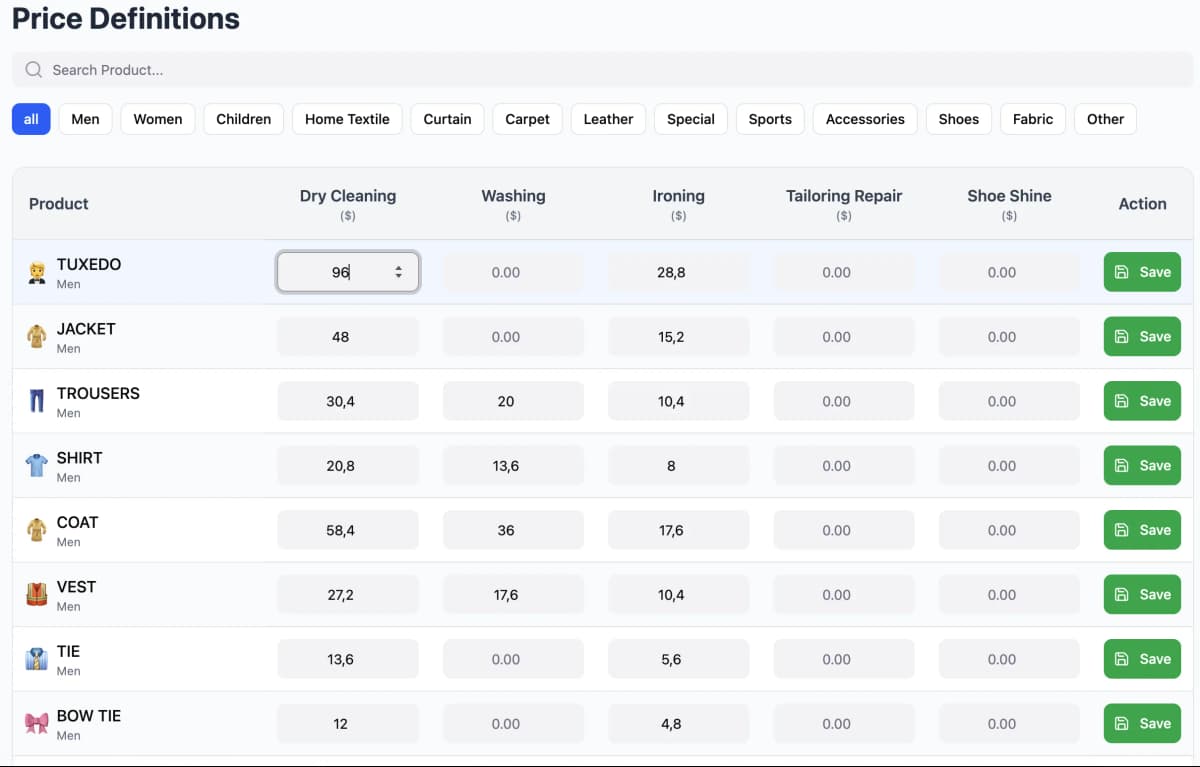Click the BOW TIE product icon
This screenshot has width=1200, height=767.
(x=37, y=724)
